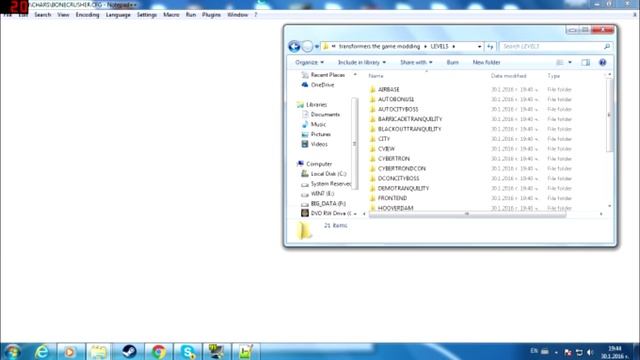The height and width of the screenshot is (360, 640).
Task: Click search magnifier icon in Explorer
Action: 607,47
